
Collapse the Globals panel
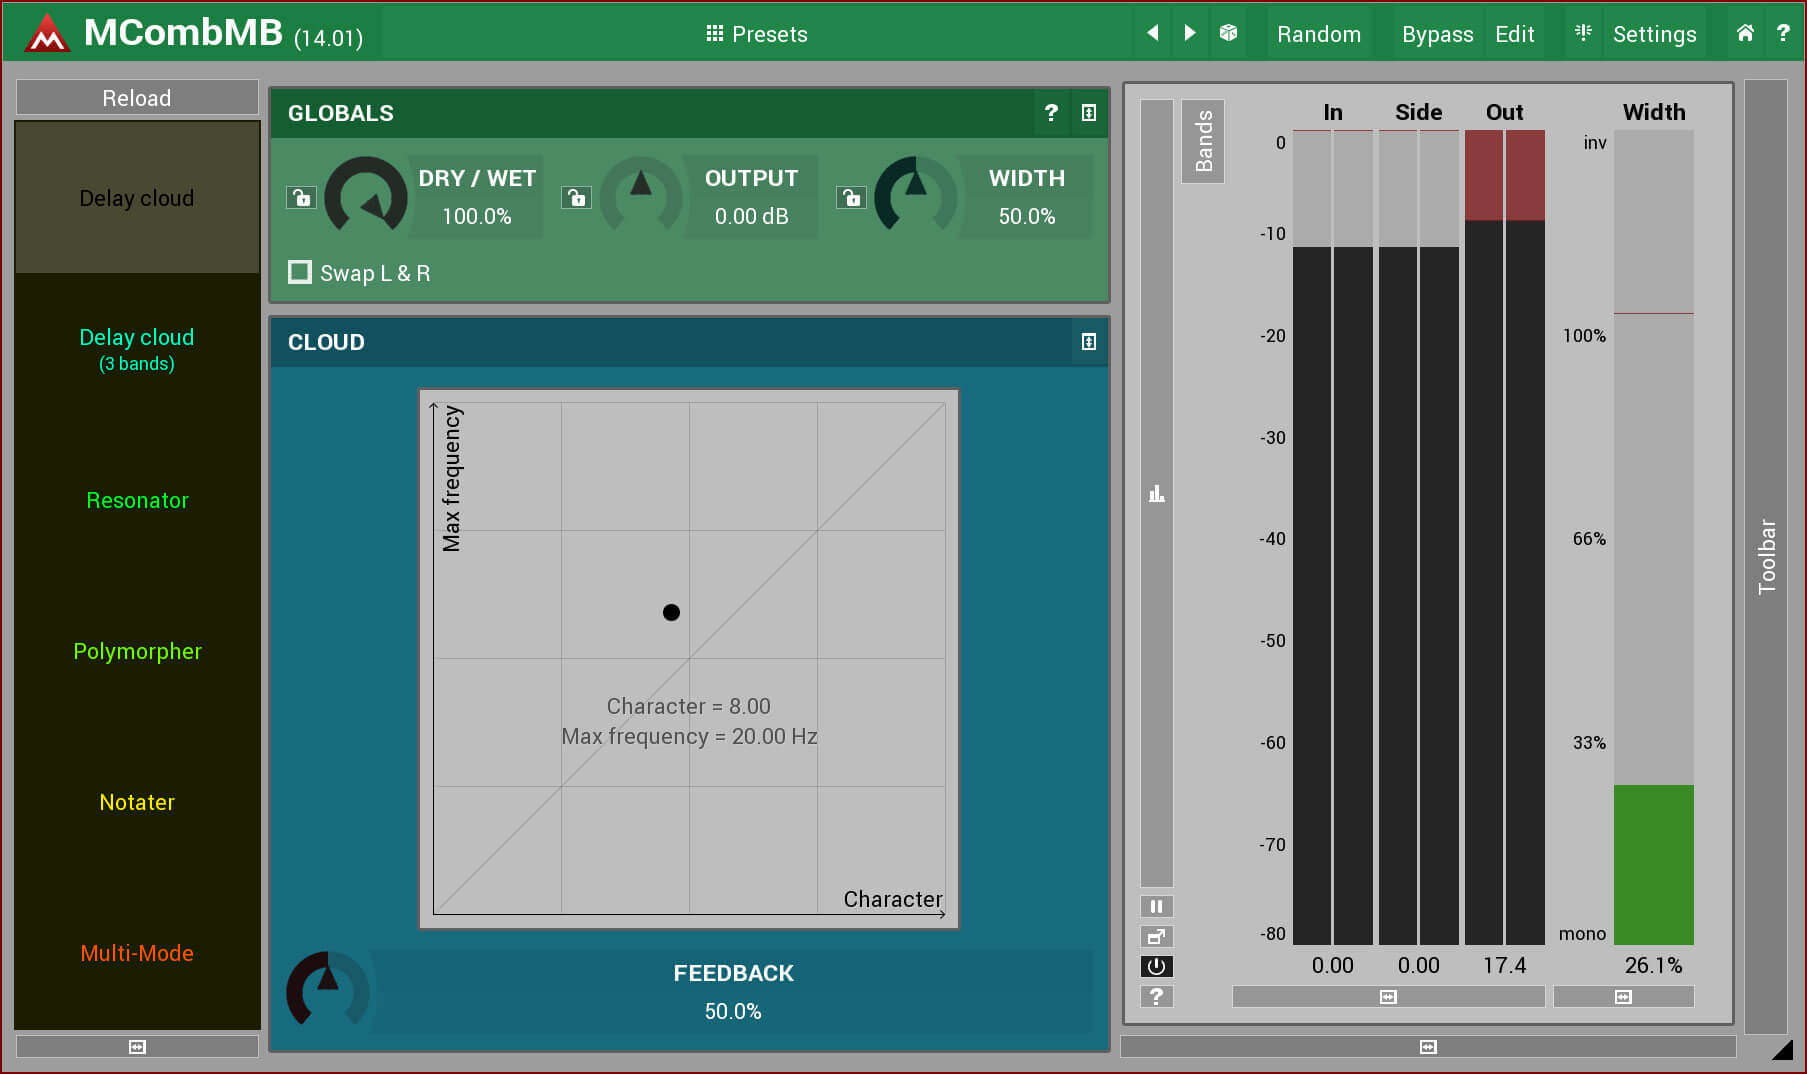tap(1089, 113)
